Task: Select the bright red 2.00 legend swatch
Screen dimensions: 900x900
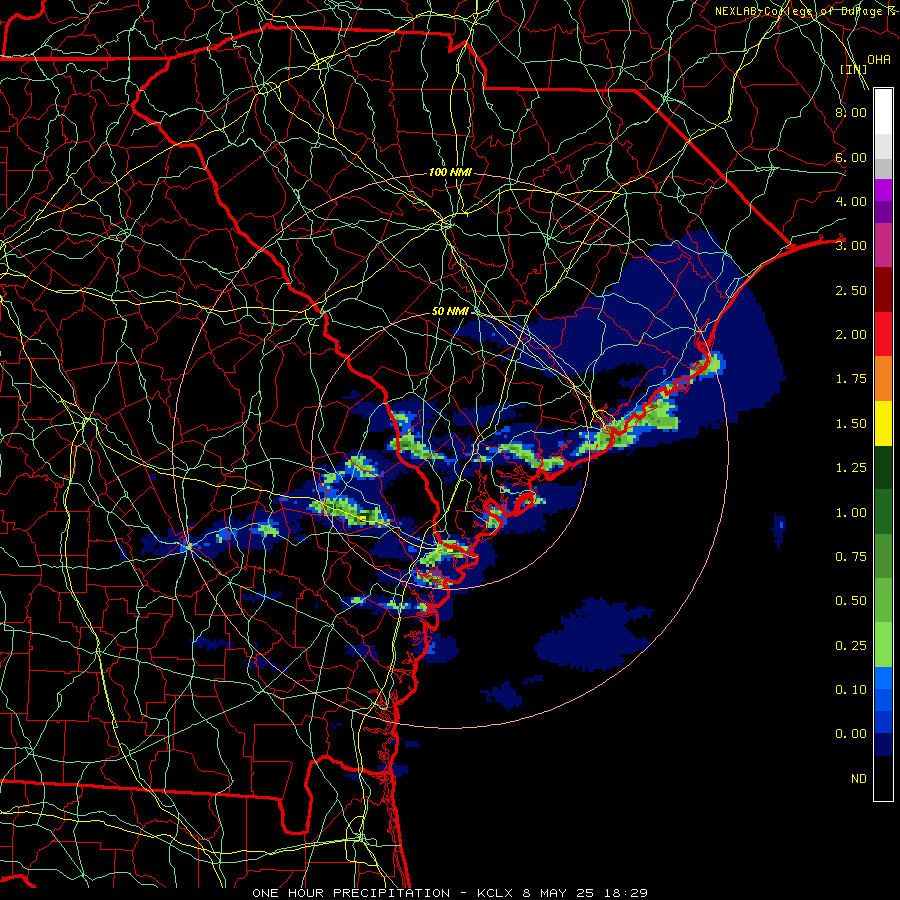Action: pos(883,334)
